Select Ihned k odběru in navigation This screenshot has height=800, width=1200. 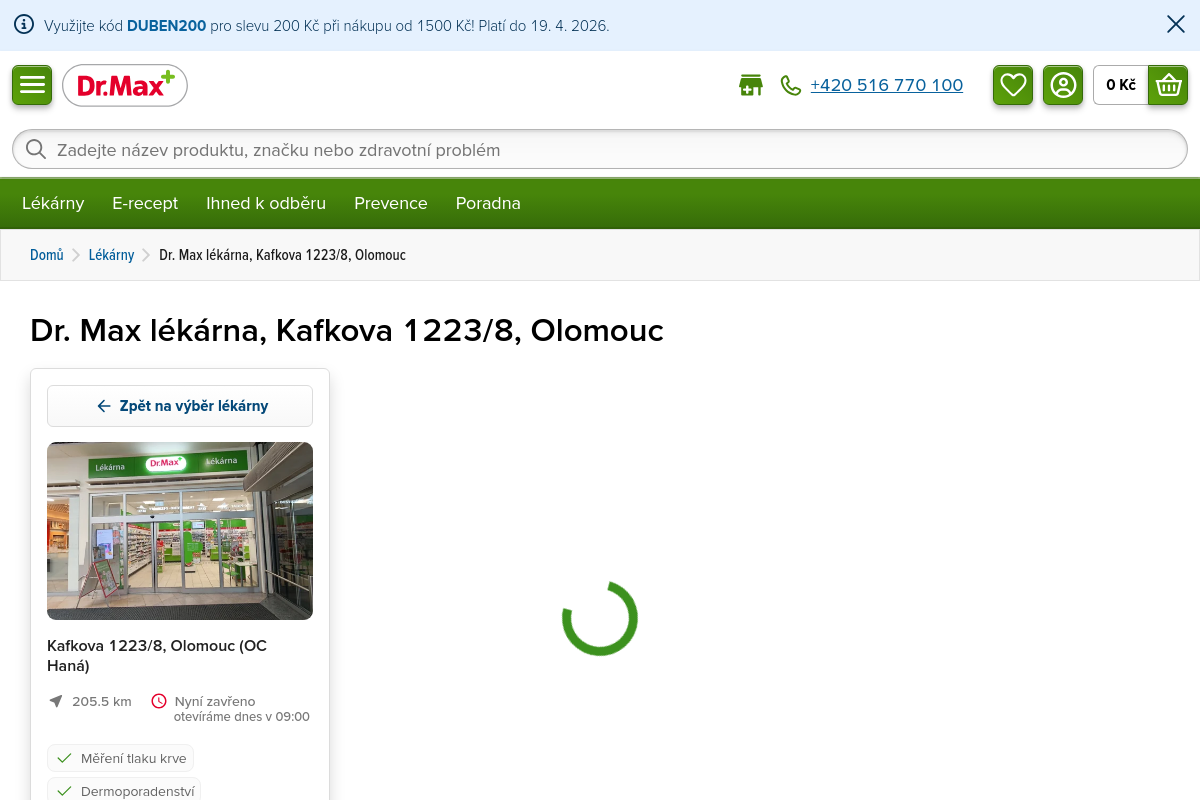[x=266, y=203]
